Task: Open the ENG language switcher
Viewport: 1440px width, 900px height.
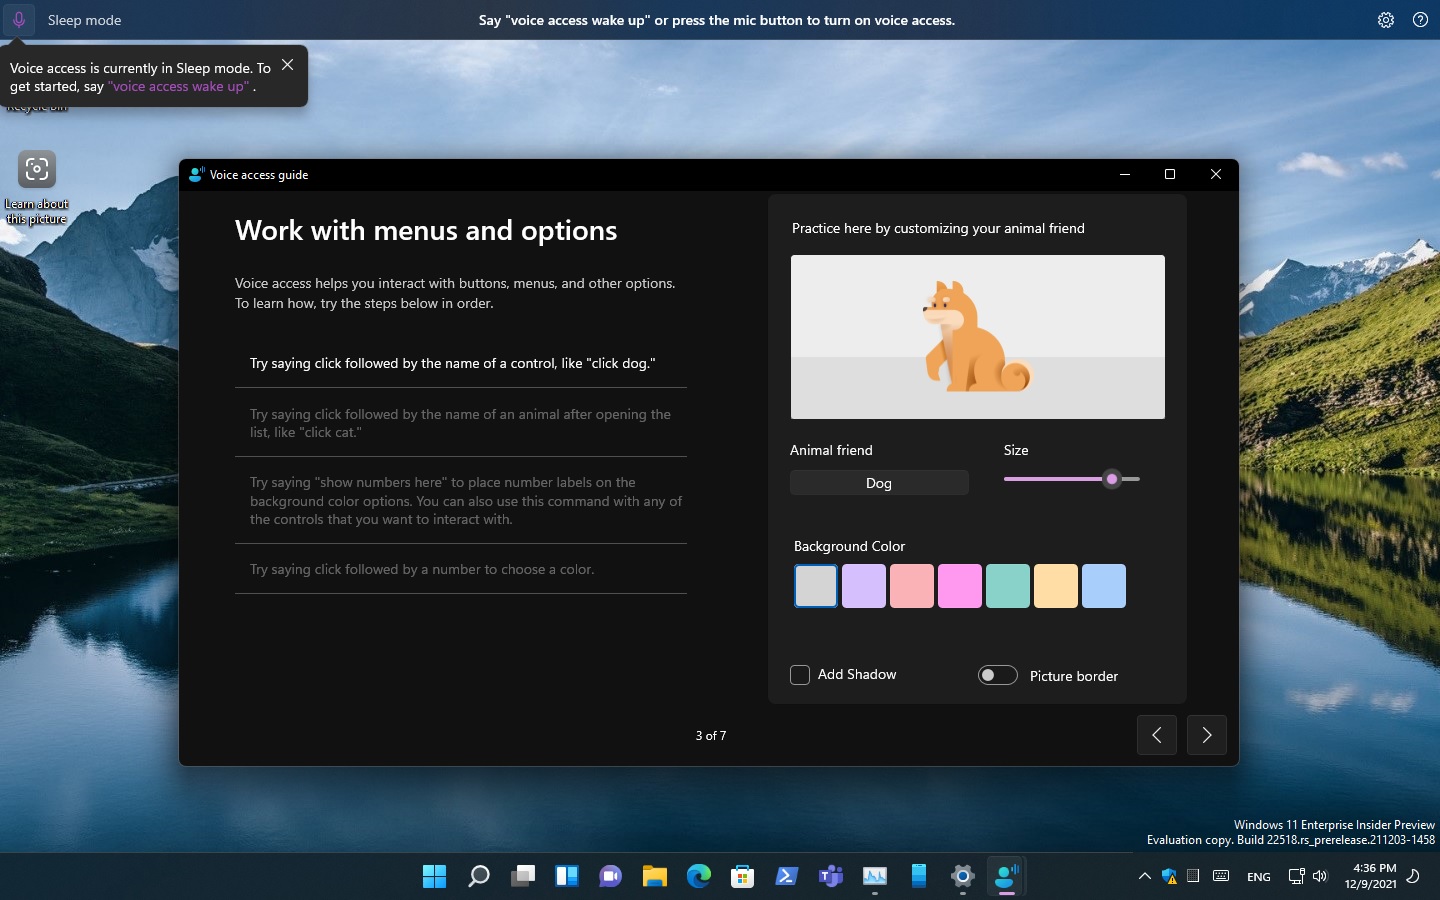Action: tap(1258, 877)
